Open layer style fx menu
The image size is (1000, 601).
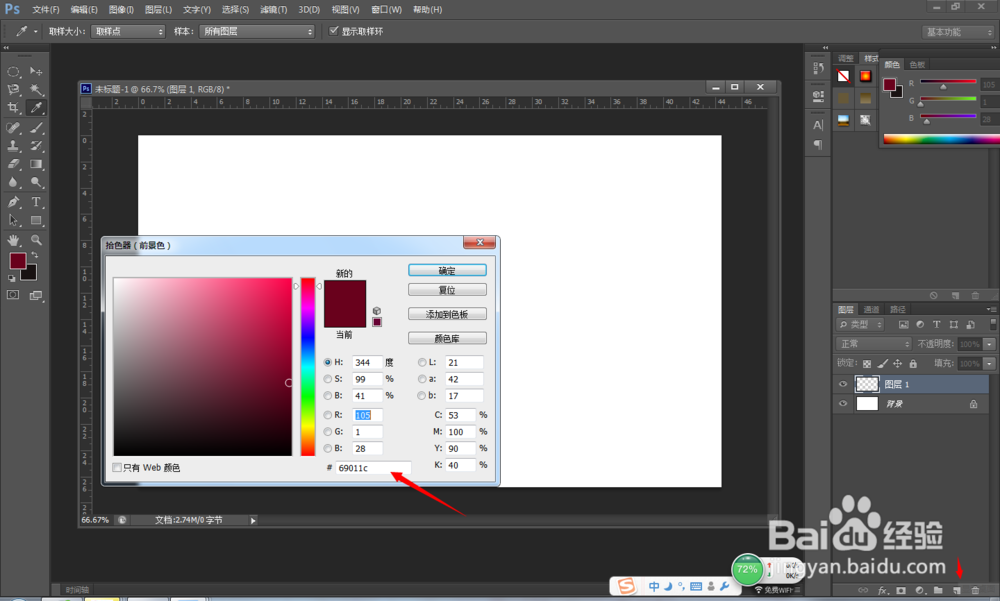(883, 591)
